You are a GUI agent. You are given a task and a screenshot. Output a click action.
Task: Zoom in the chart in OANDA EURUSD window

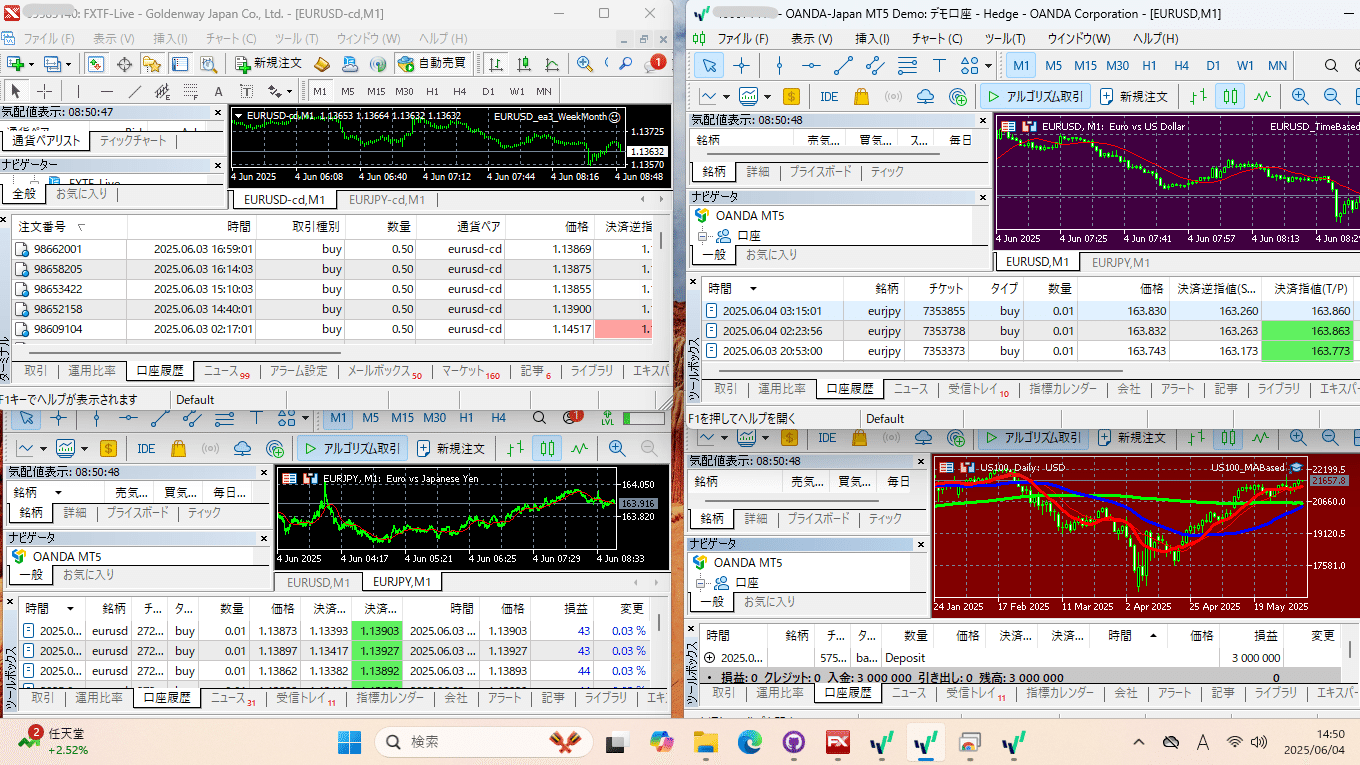(1300, 97)
